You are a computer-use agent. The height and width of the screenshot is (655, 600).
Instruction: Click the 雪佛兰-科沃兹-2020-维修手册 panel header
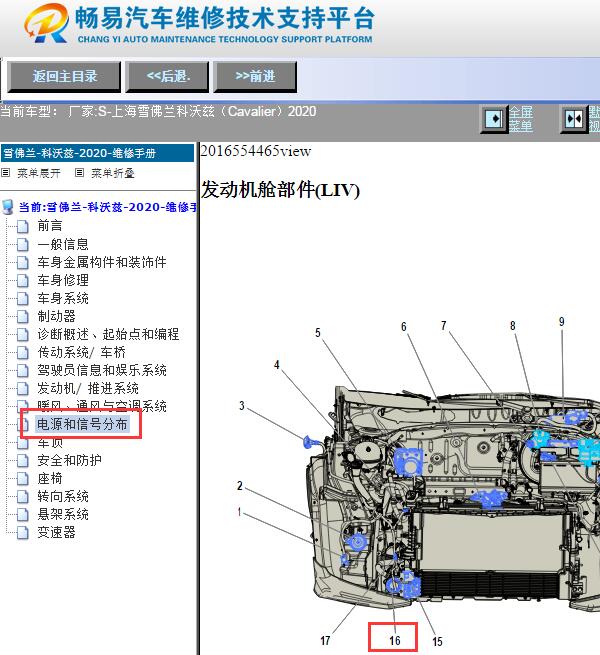pos(97,153)
